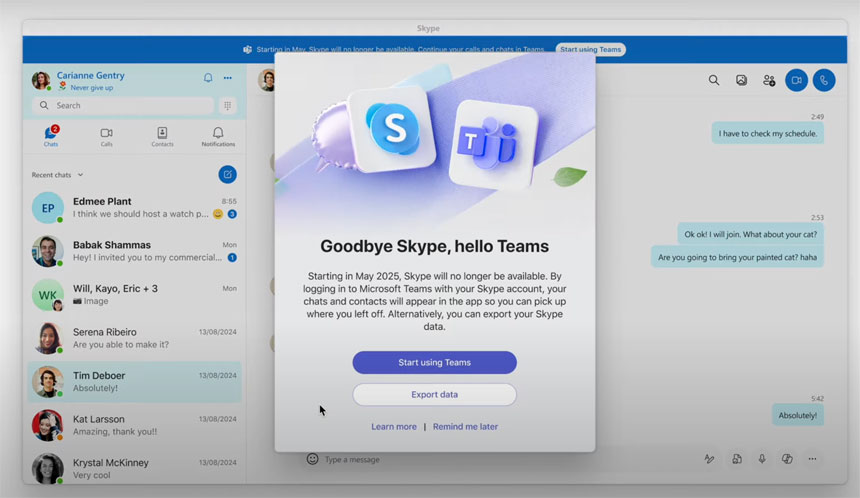Choose Remind me later link
Viewport: 860px width, 498px height.
pos(465,427)
